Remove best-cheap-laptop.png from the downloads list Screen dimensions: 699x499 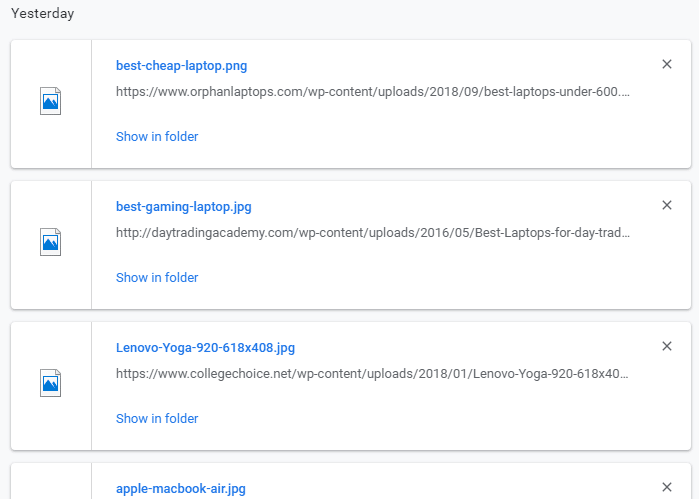(x=667, y=64)
